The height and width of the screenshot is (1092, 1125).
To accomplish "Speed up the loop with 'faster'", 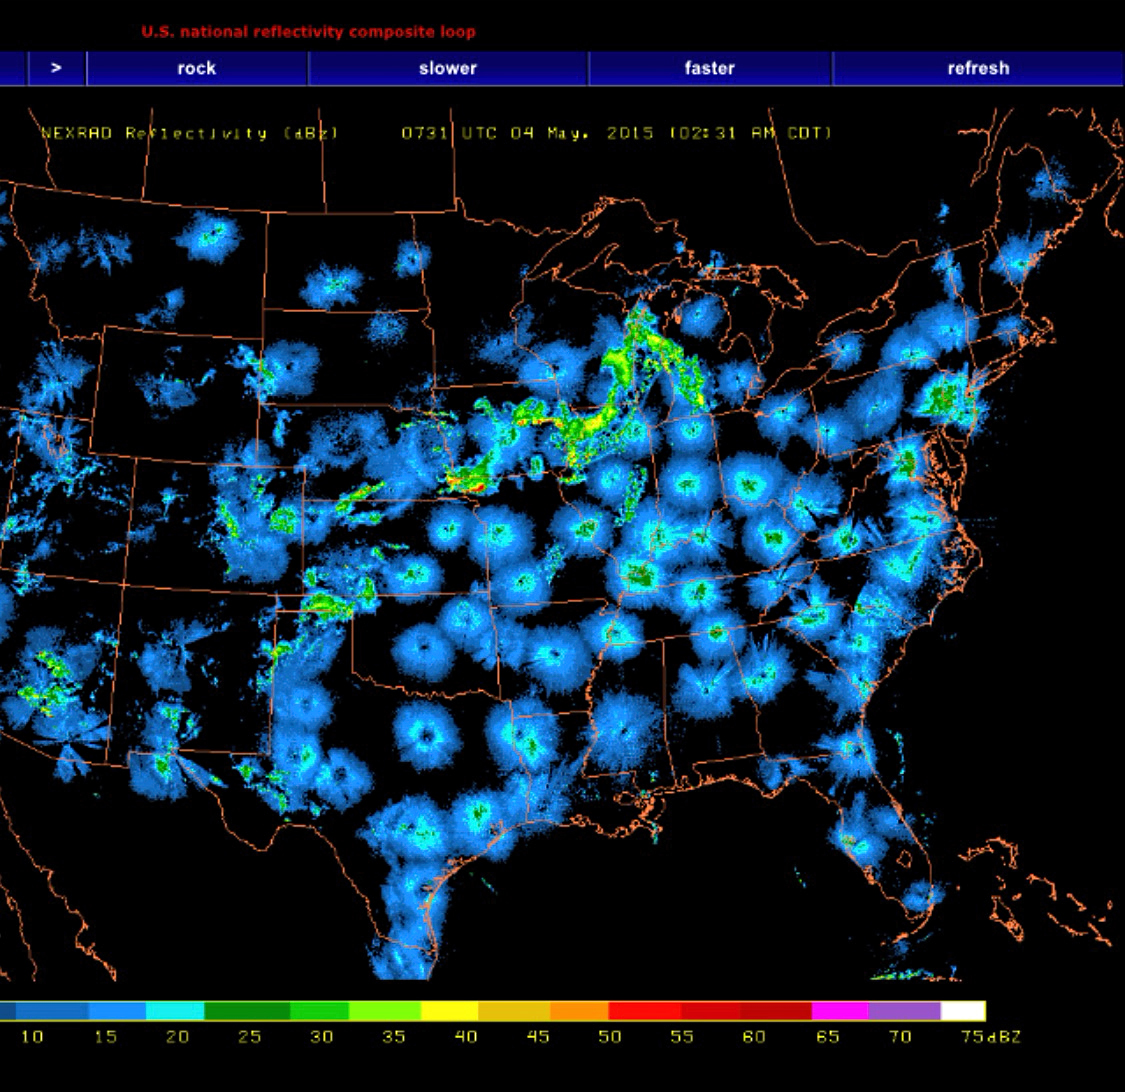I will pyautogui.click(x=709, y=68).
